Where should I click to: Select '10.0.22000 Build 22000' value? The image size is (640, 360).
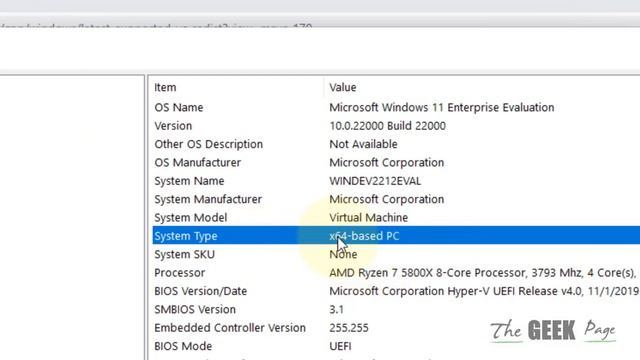click(x=387, y=126)
